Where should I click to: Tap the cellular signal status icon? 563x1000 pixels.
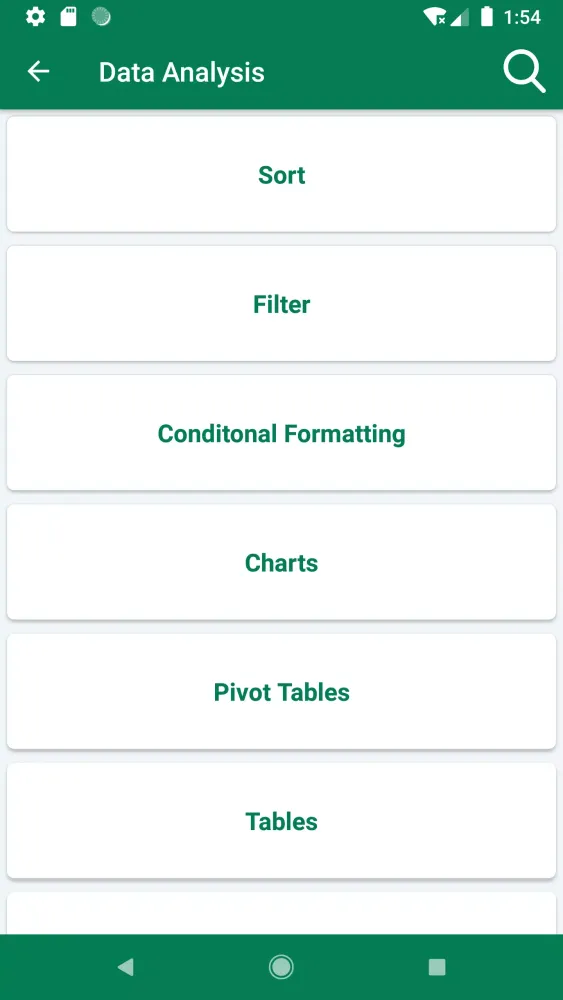pyautogui.click(x=459, y=17)
